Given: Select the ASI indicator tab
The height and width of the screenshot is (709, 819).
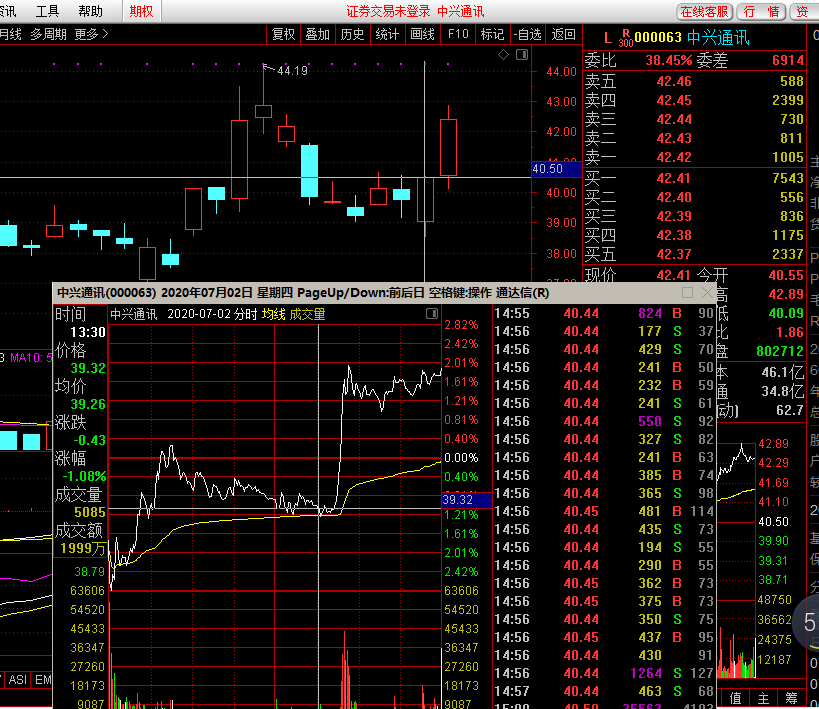Looking at the screenshot, I should click(x=17, y=680).
